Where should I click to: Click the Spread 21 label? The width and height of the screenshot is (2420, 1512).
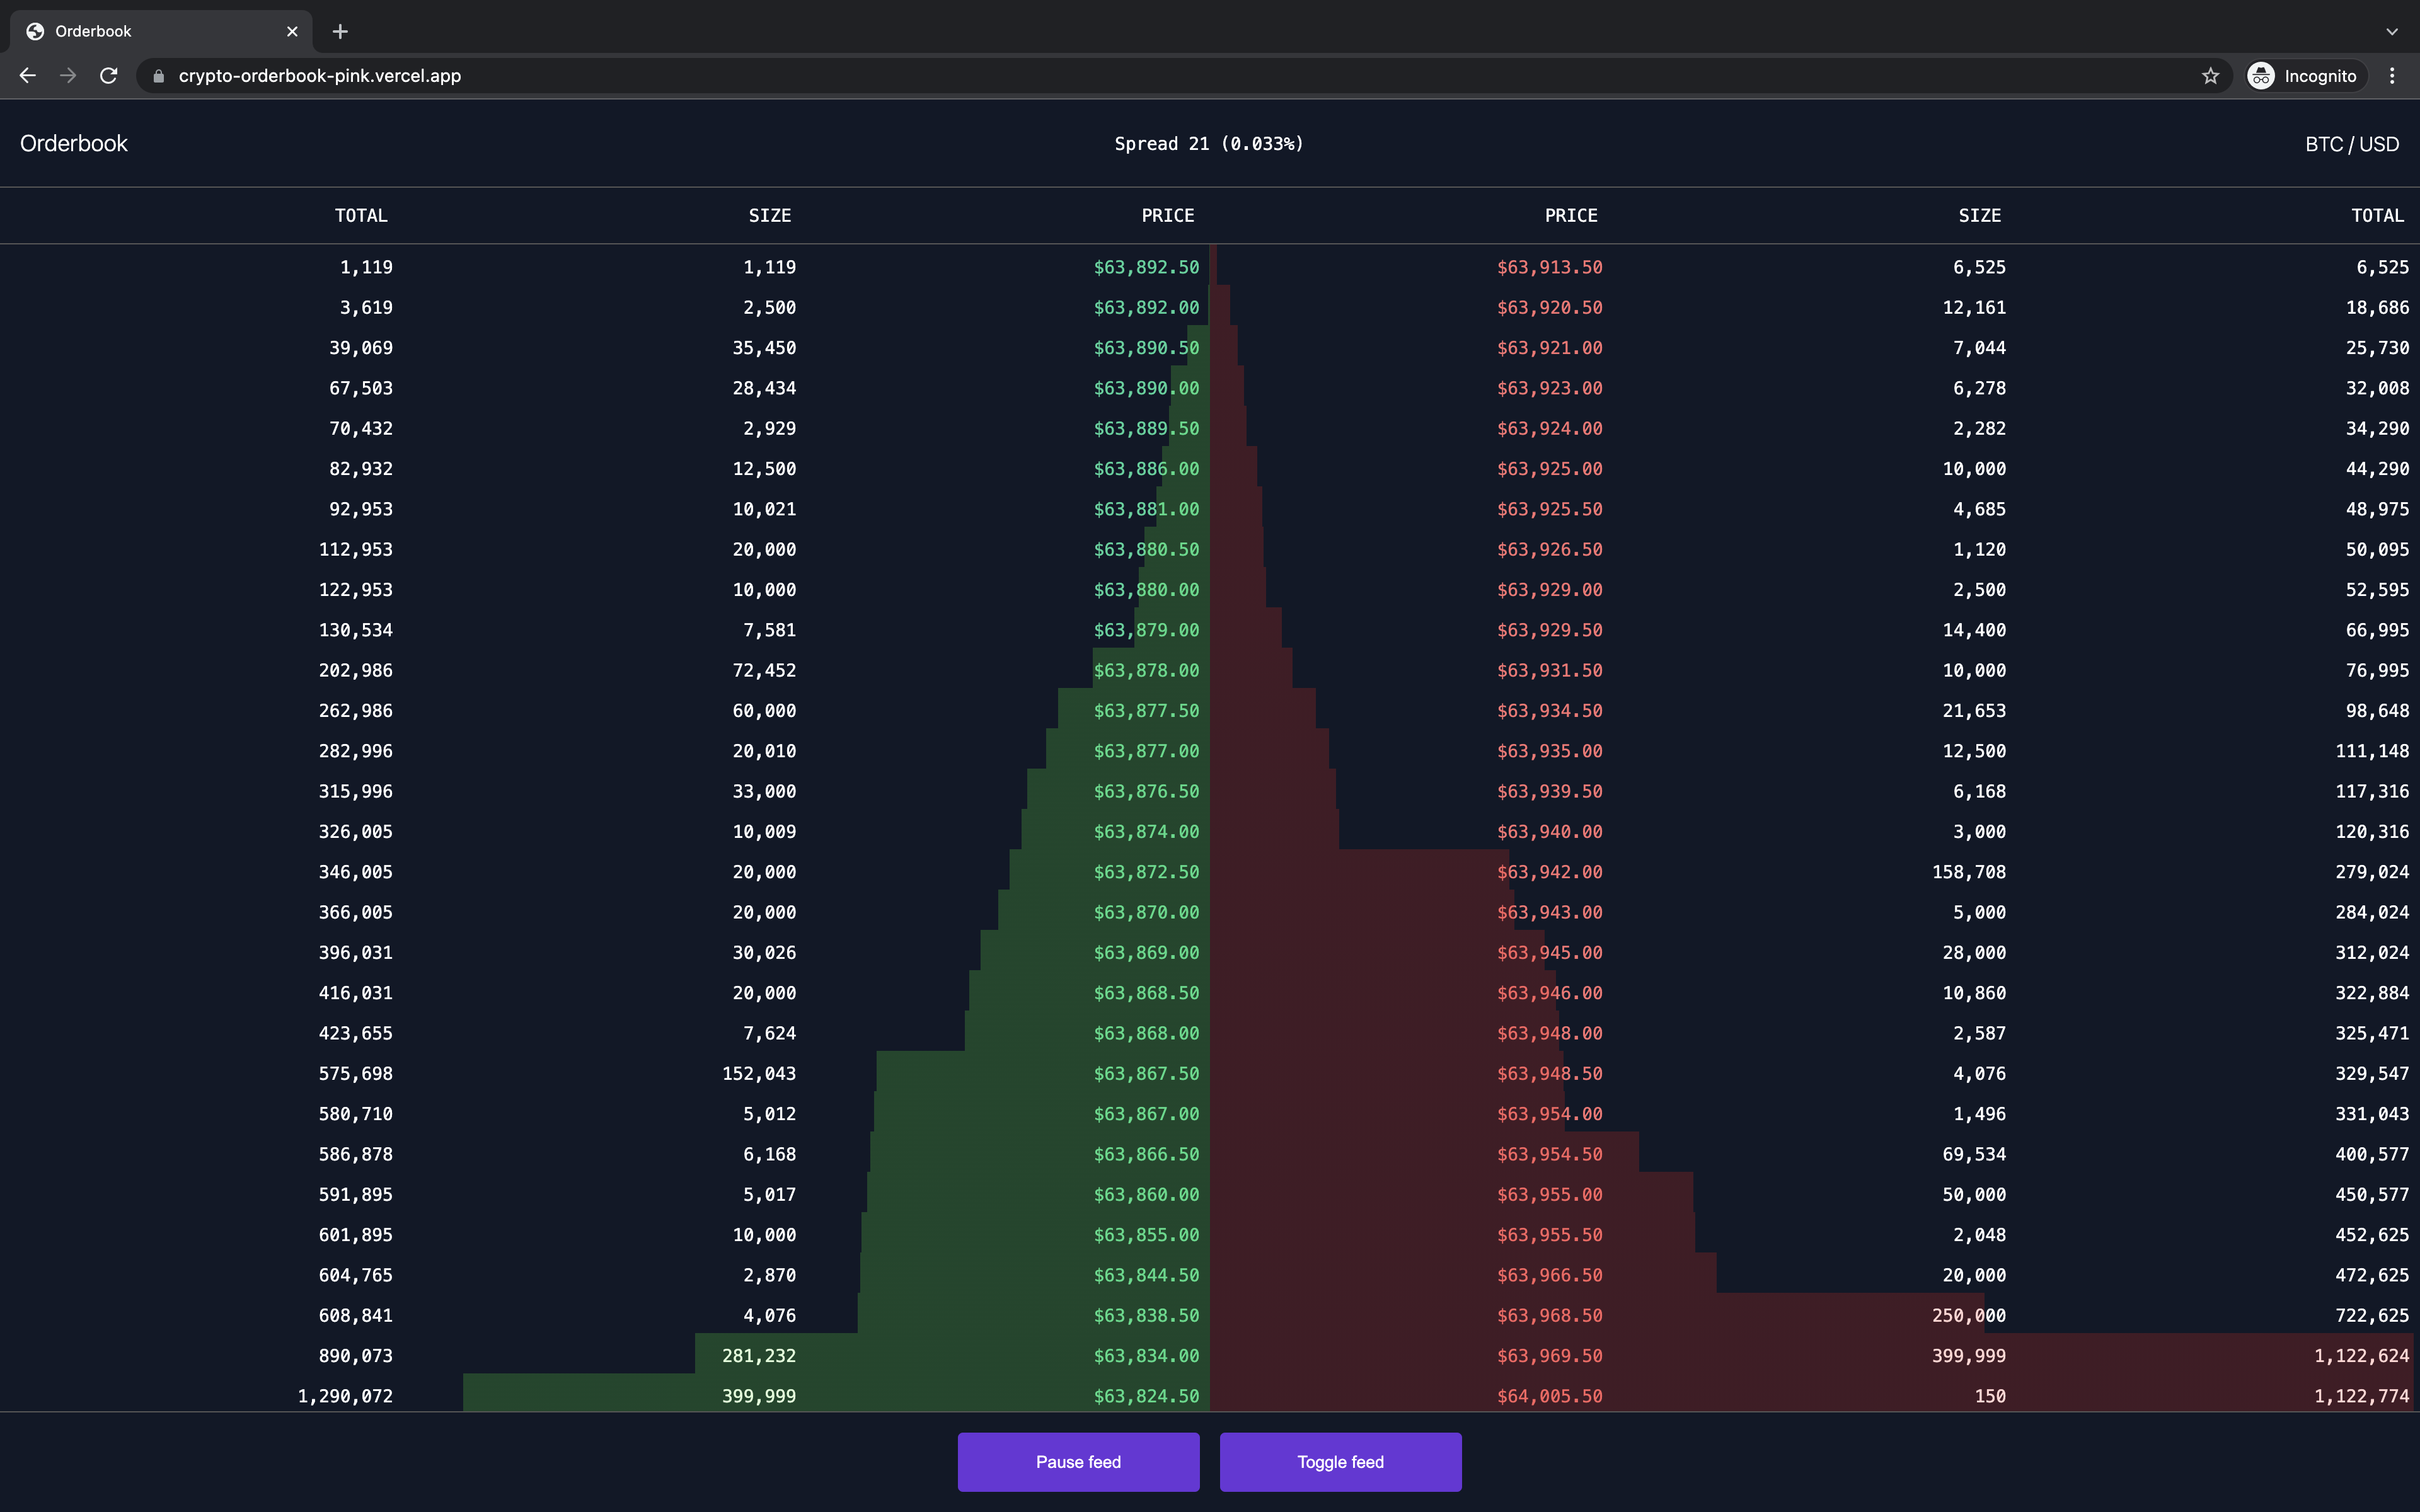coord(1208,144)
